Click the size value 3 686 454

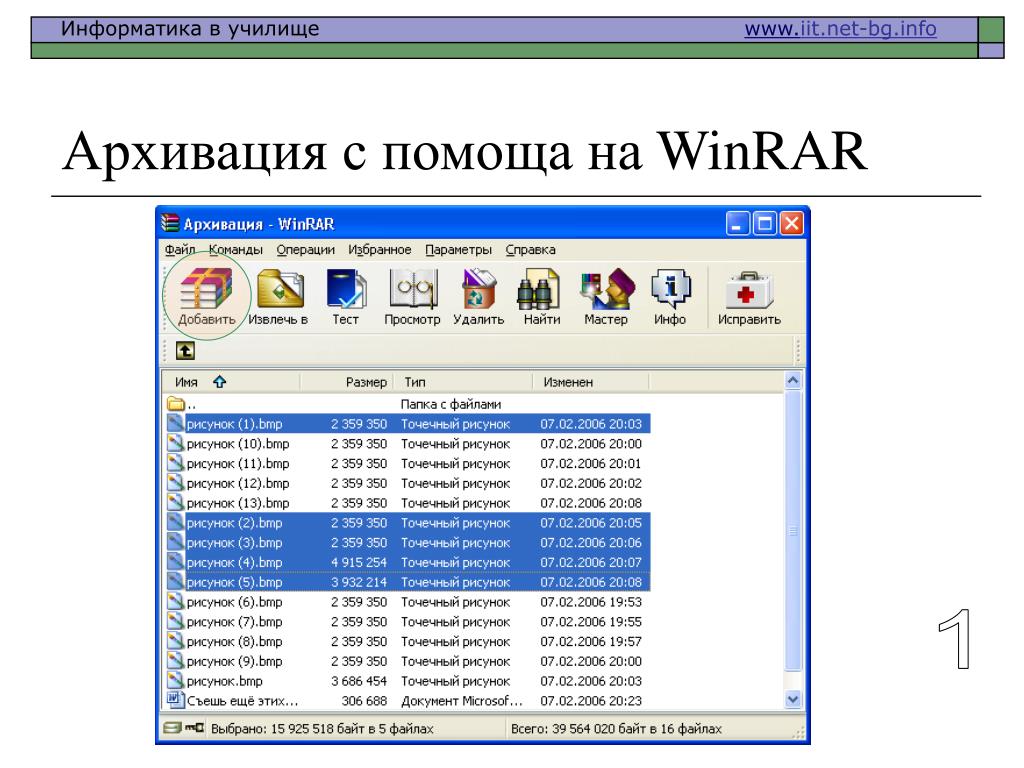(359, 681)
